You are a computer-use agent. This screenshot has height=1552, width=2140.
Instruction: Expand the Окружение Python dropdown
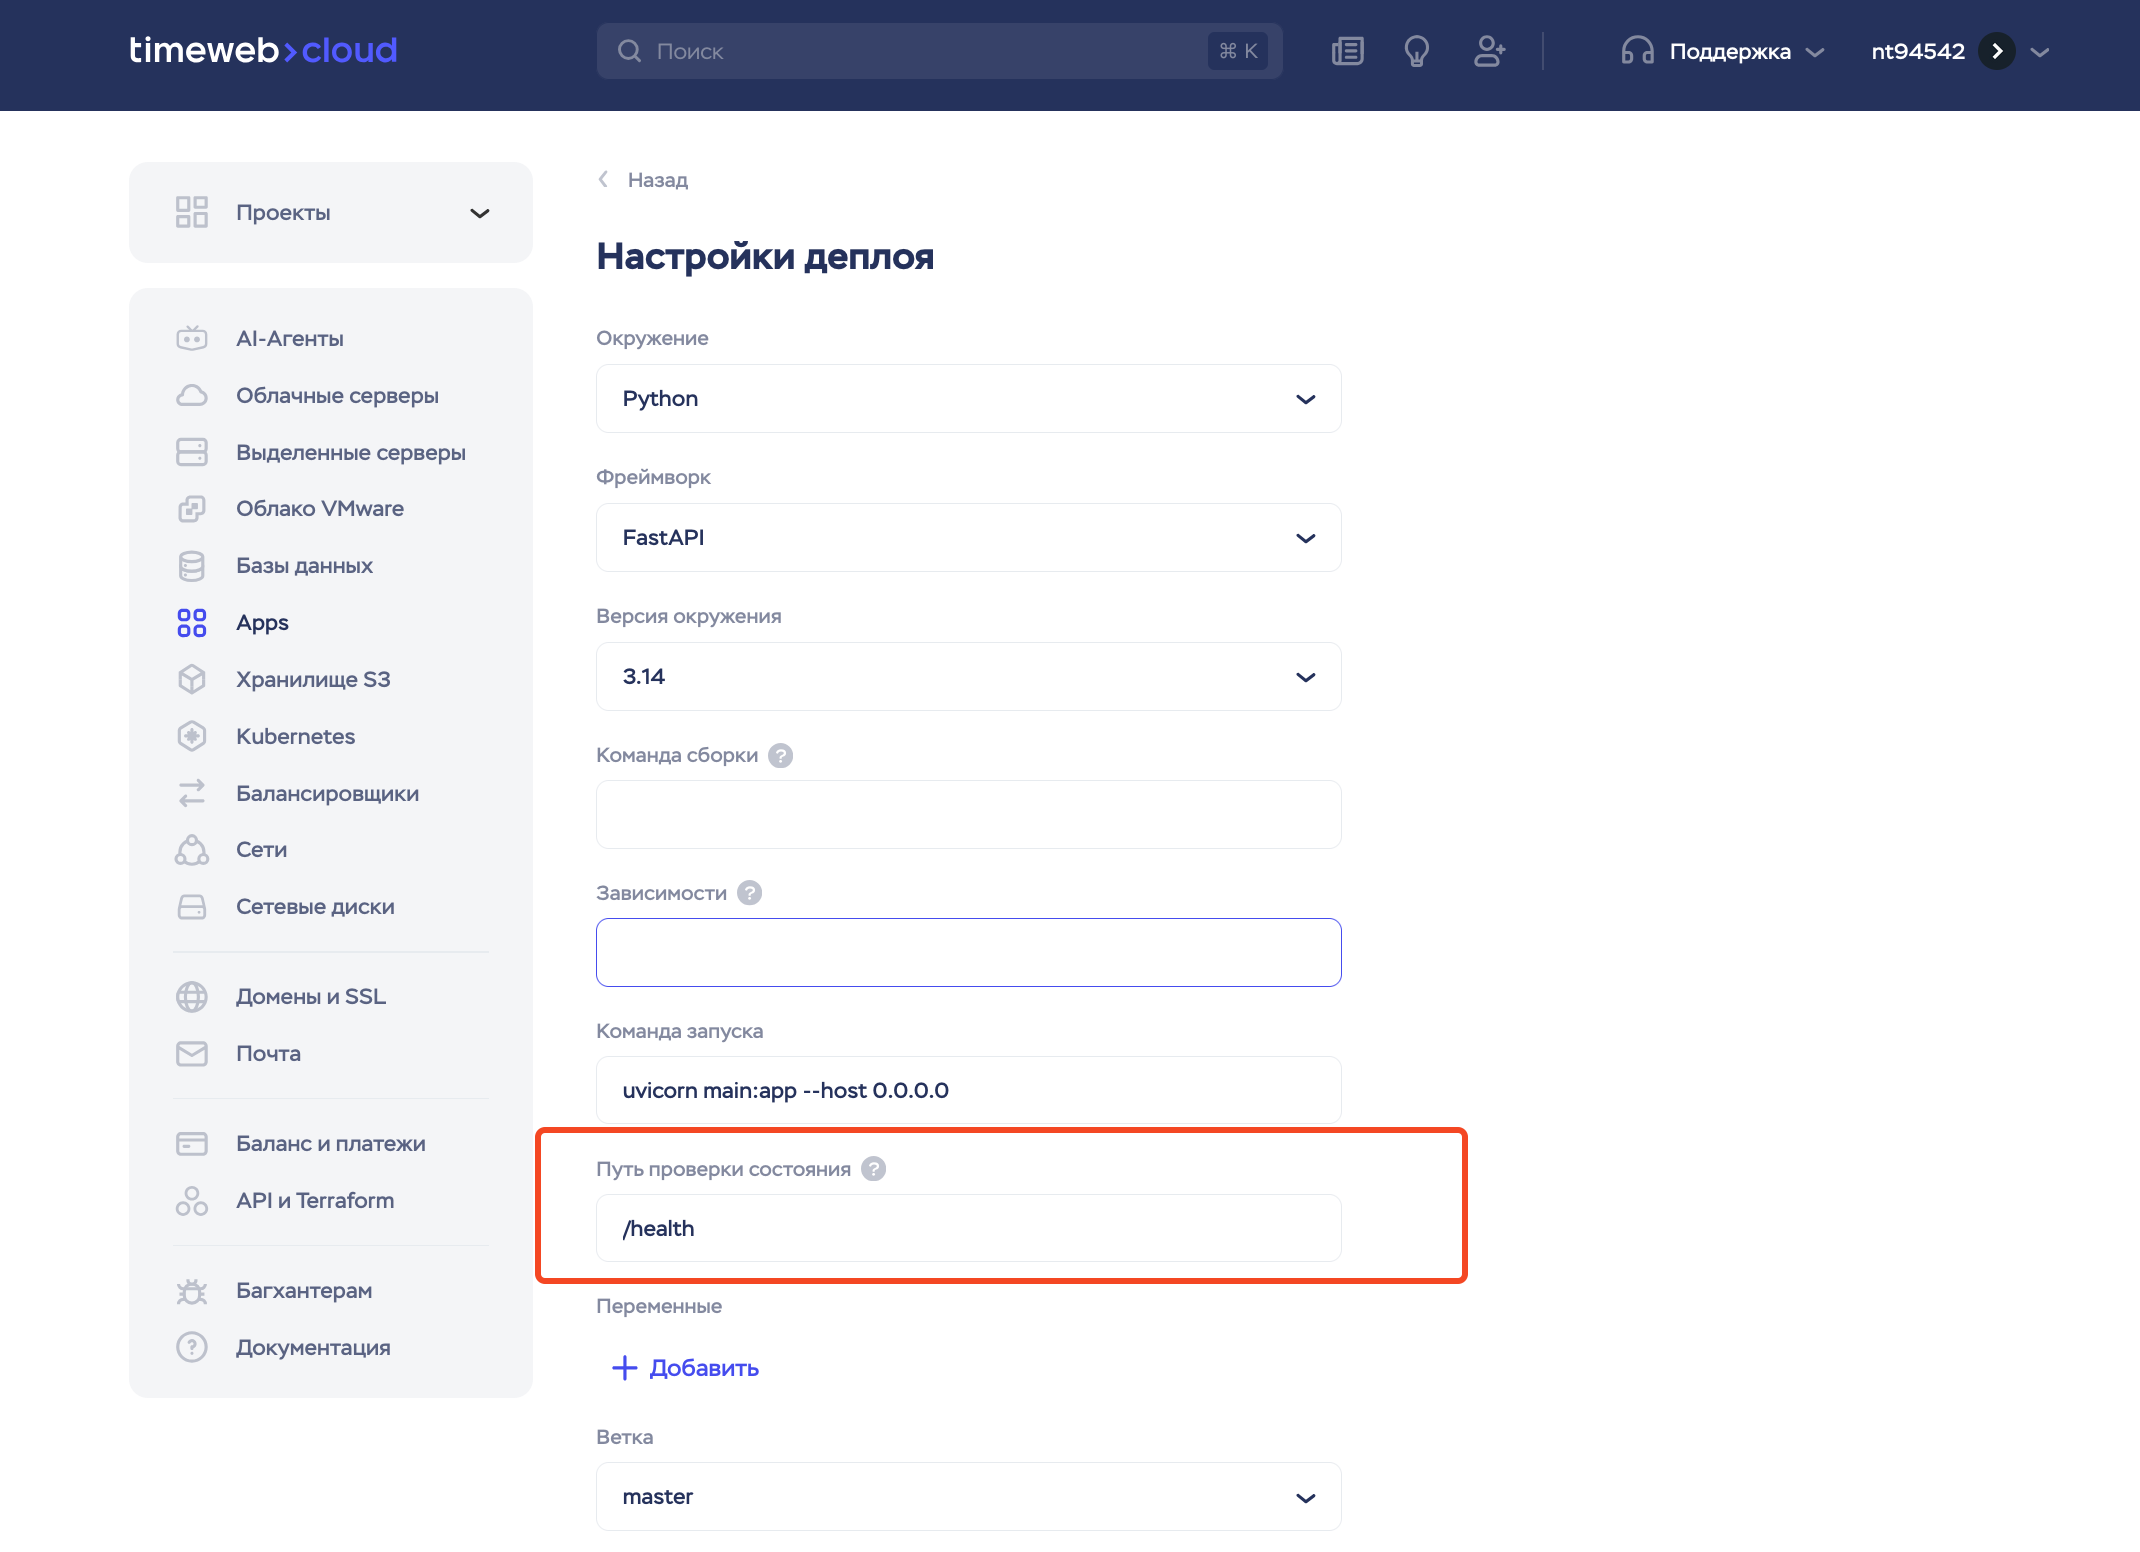(x=968, y=399)
